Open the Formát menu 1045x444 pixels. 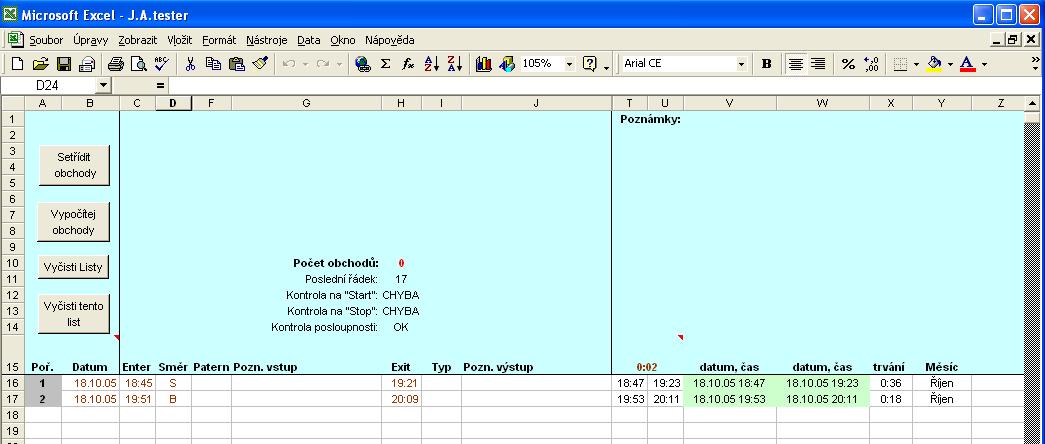click(219, 40)
